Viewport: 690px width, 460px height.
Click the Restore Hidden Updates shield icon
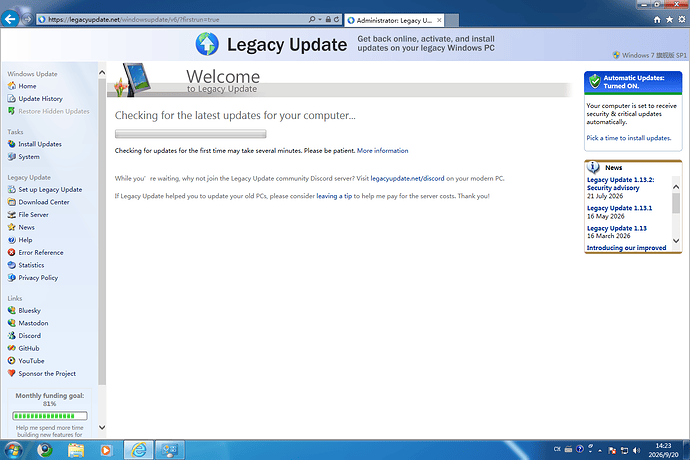coord(12,111)
